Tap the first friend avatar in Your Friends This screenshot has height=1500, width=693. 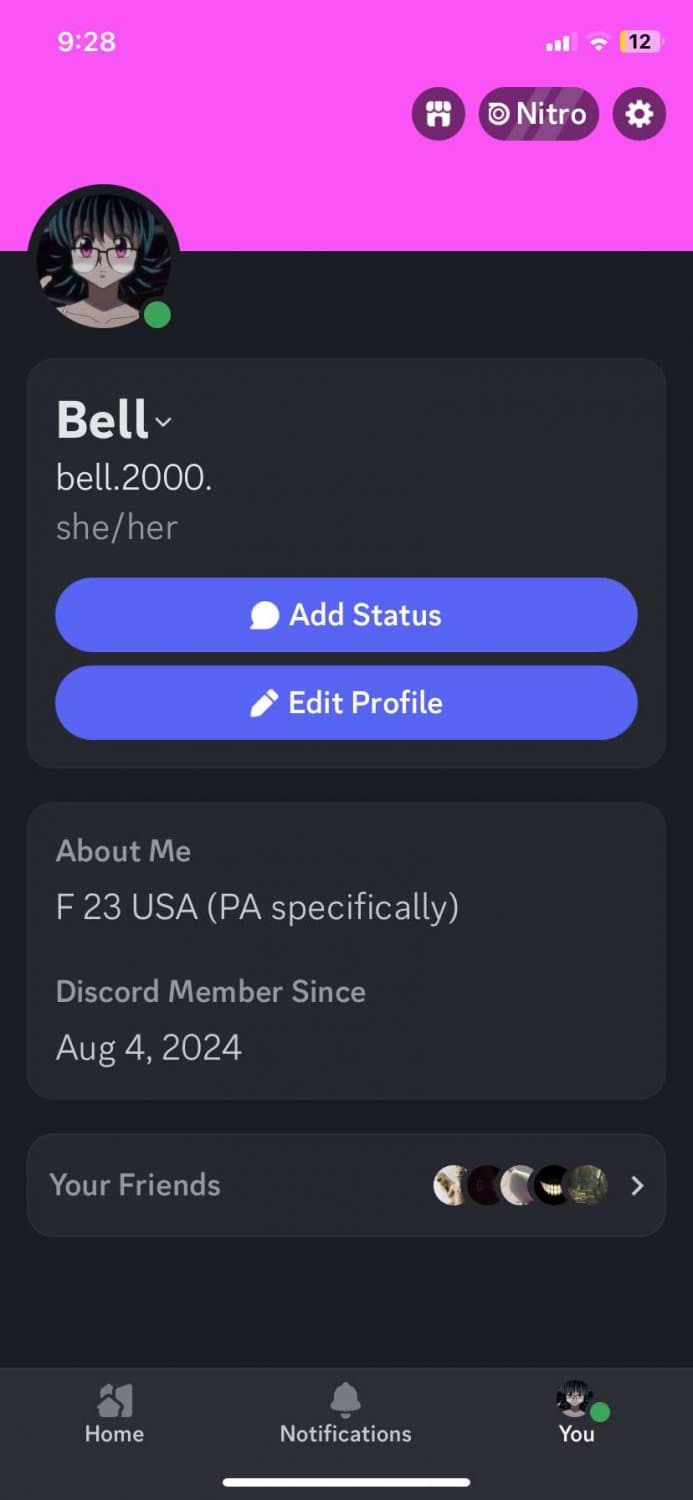point(449,1185)
